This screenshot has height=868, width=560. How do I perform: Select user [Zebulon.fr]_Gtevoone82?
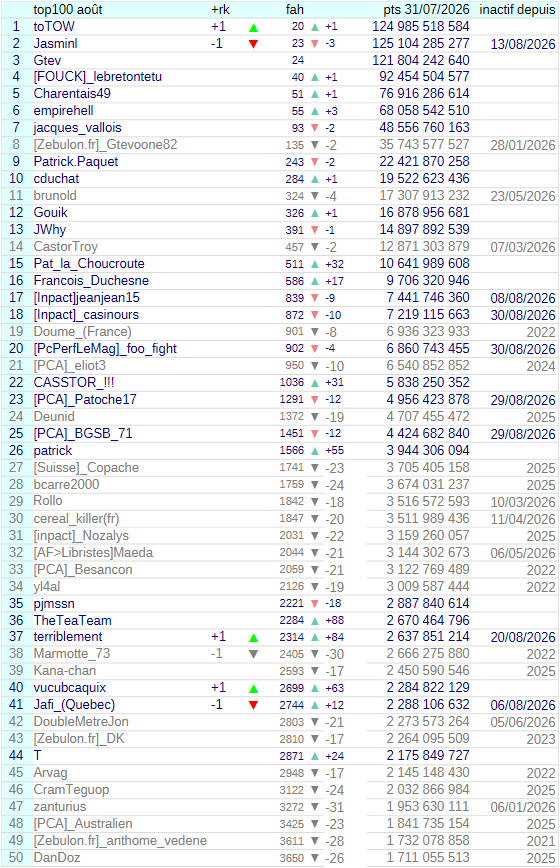tap(105, 145)
